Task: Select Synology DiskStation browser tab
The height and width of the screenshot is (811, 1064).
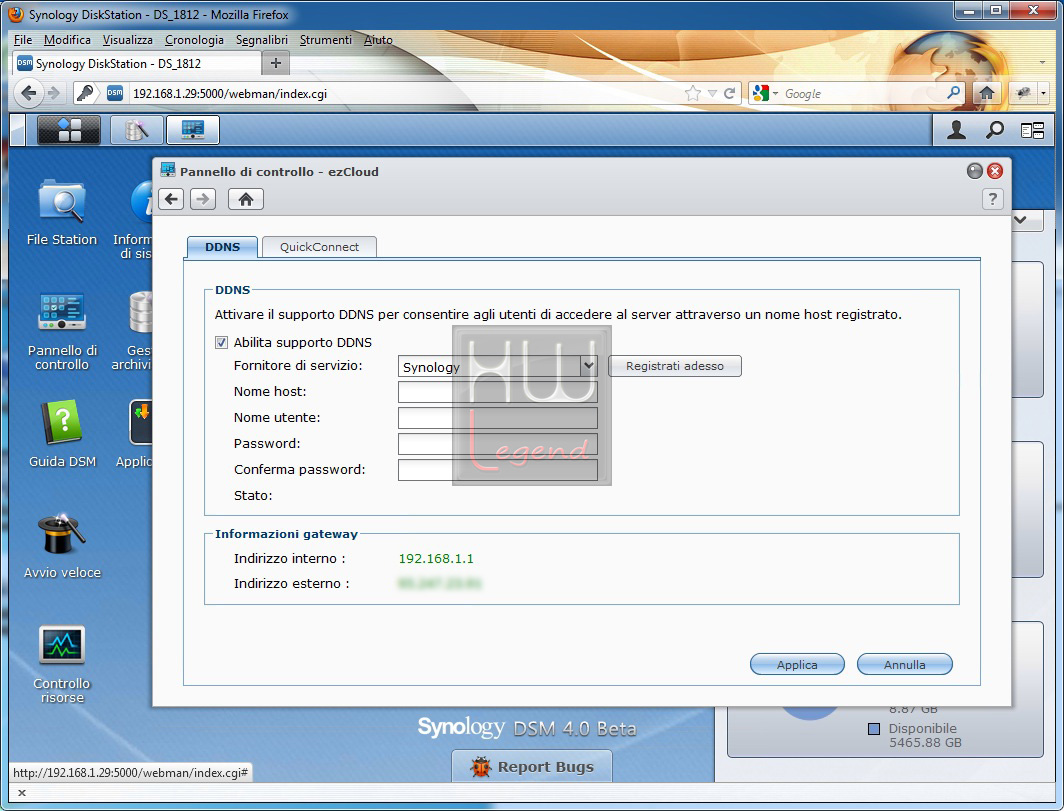Action: (x=136, y=63)
